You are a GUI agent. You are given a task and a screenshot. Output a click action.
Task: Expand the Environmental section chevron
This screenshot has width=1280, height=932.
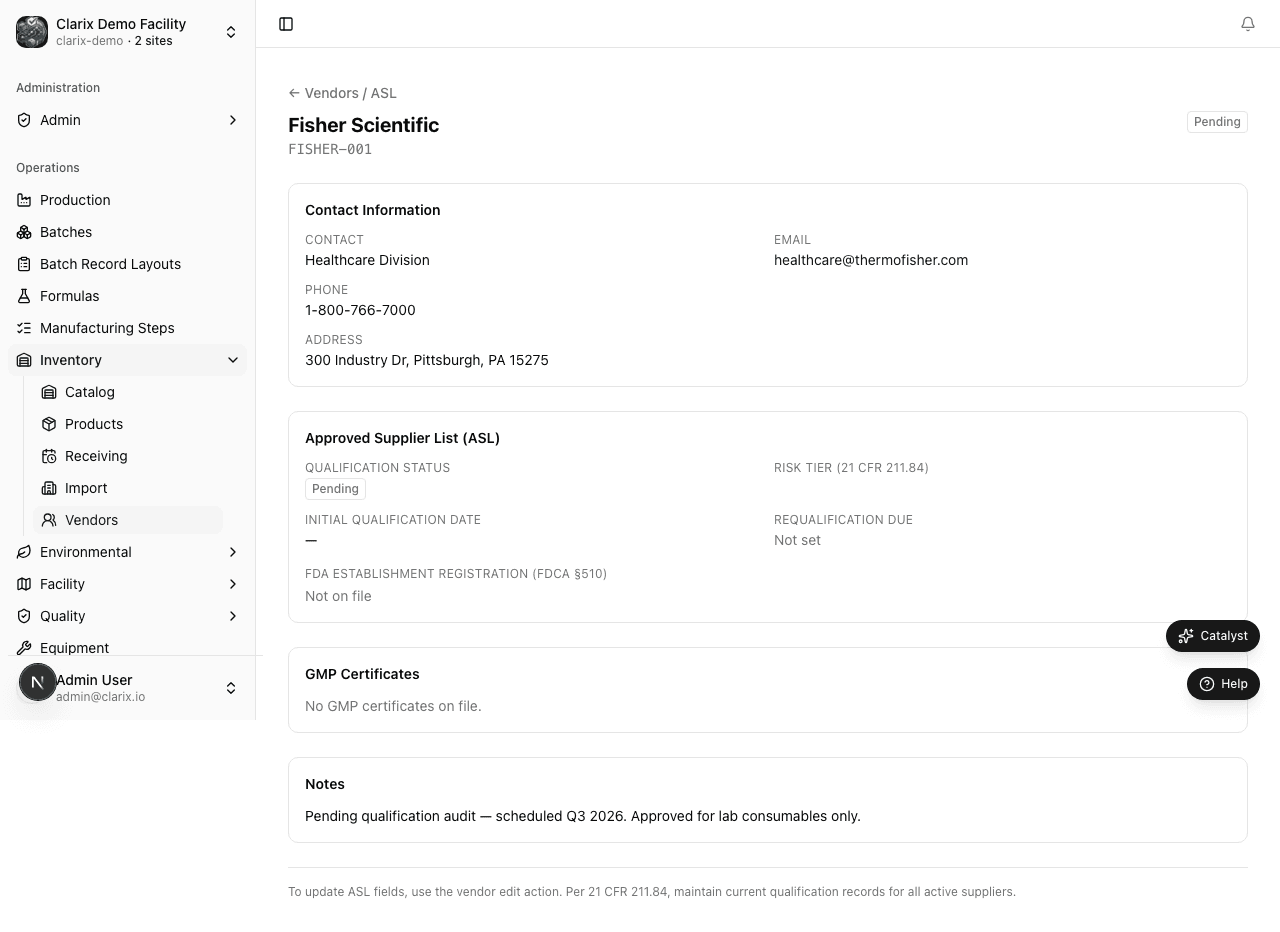point(233,552)
